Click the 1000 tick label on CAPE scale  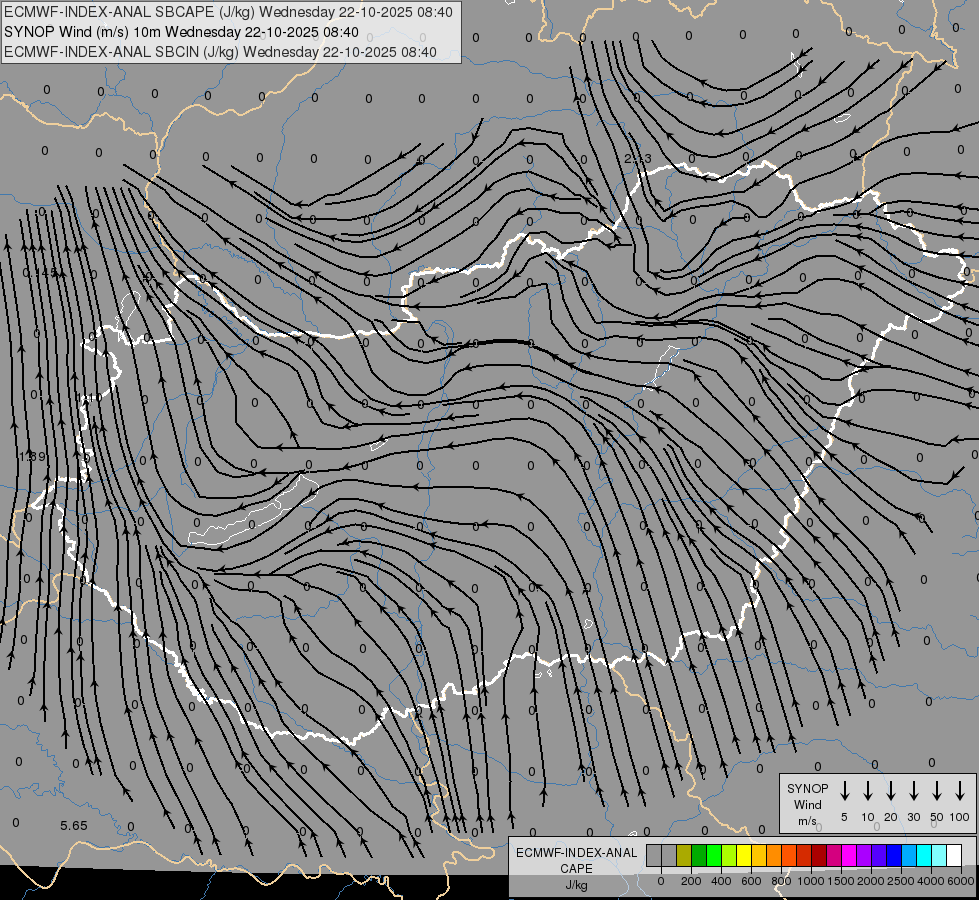point(811,881)
